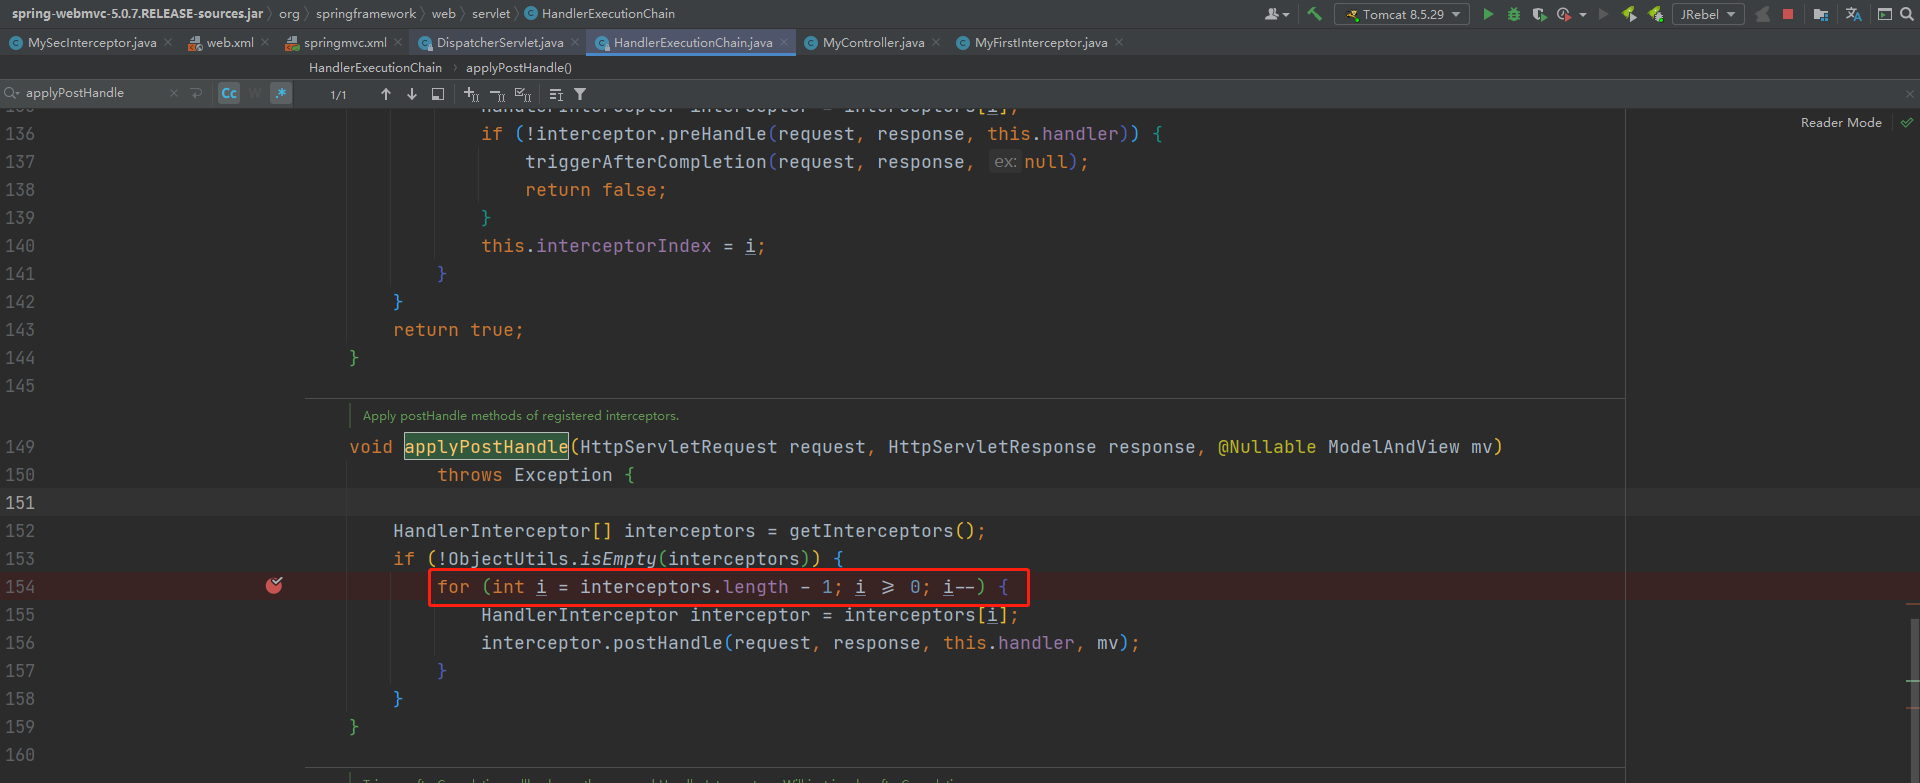Screen dimensions: 1920x783
Task: Click Reader Mode label
Action: [x=1841, y=123]
